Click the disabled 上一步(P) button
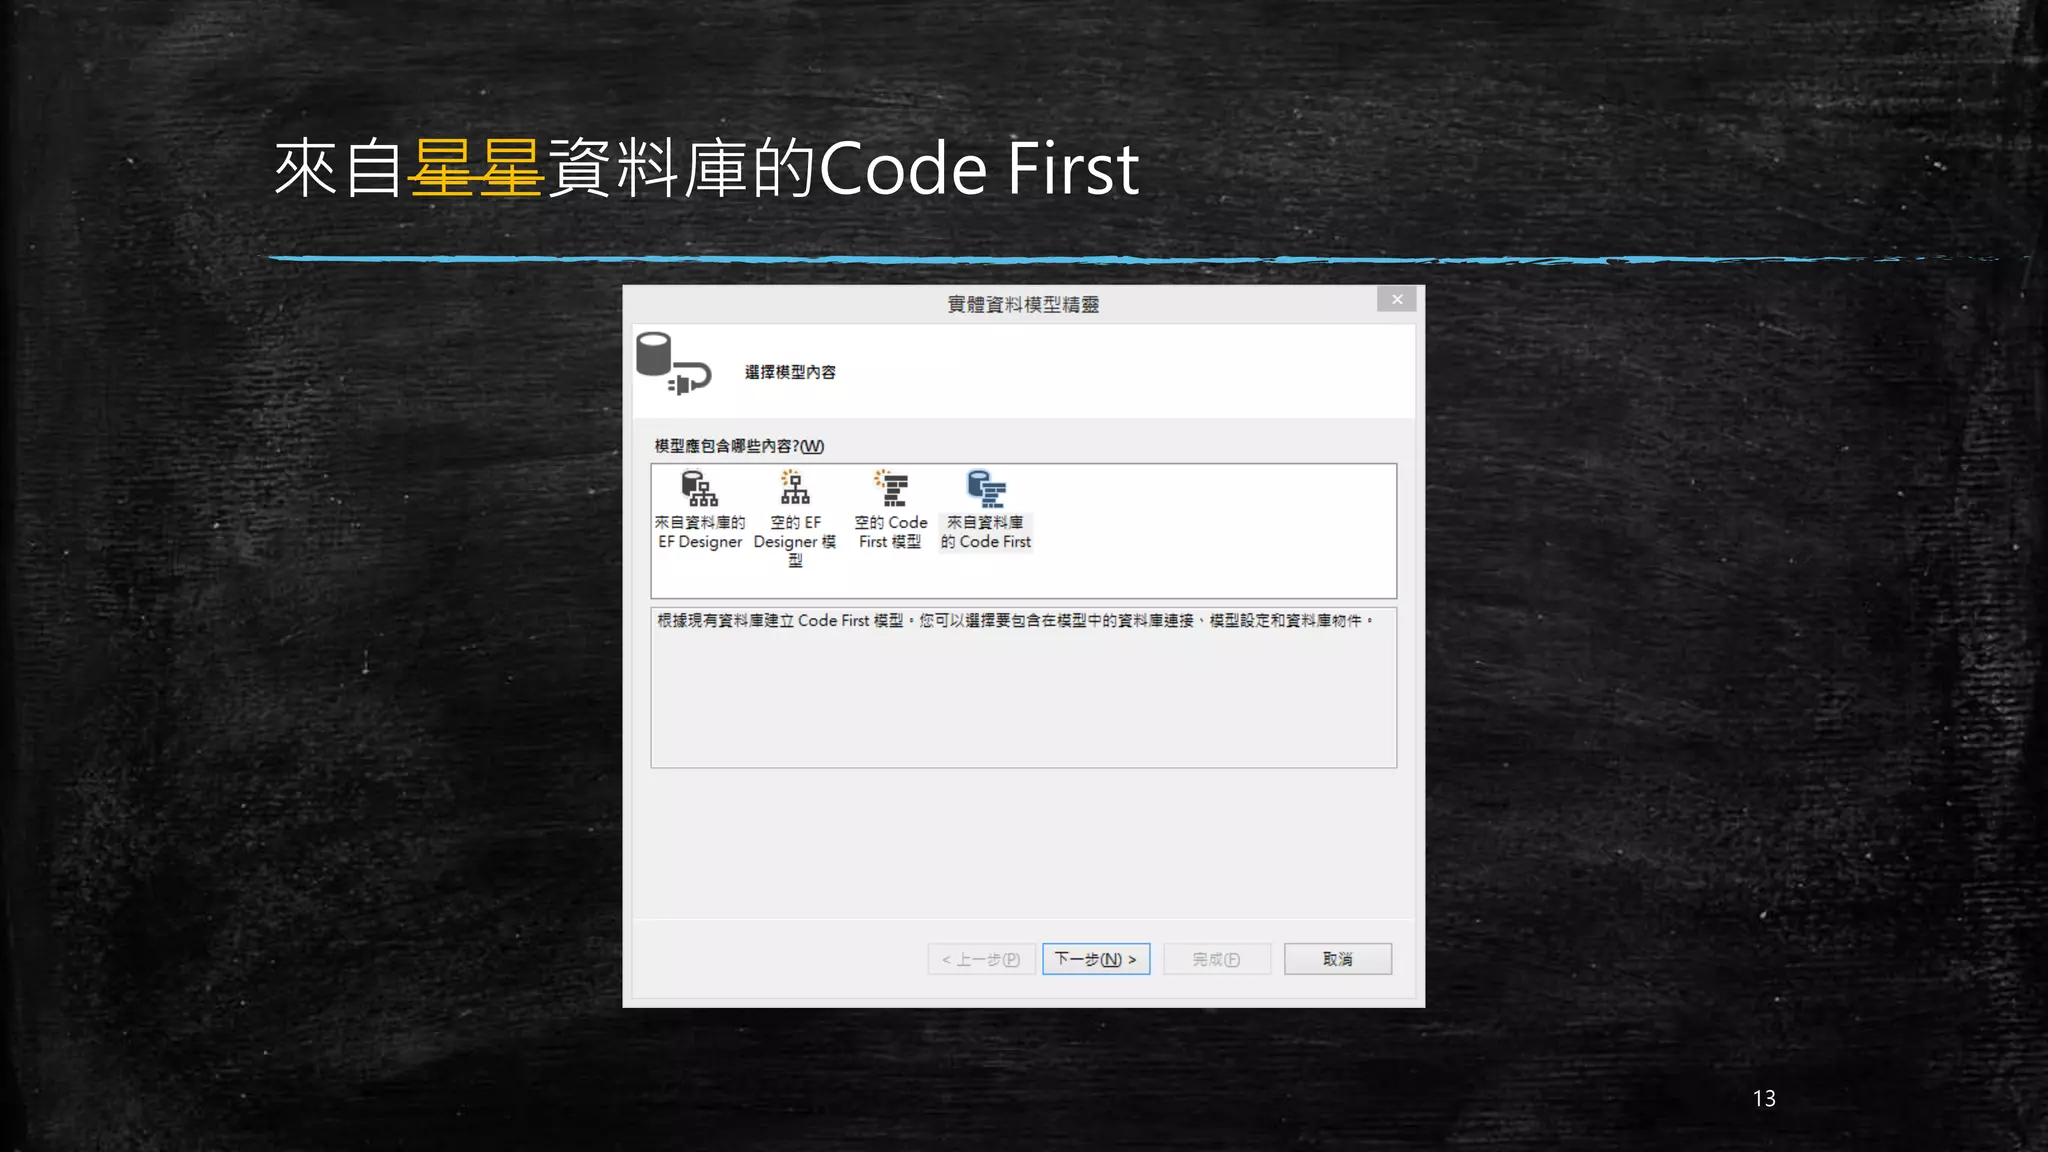Image resolution: width=2048 pixels, height=1152 pixels. click(981, 959)
